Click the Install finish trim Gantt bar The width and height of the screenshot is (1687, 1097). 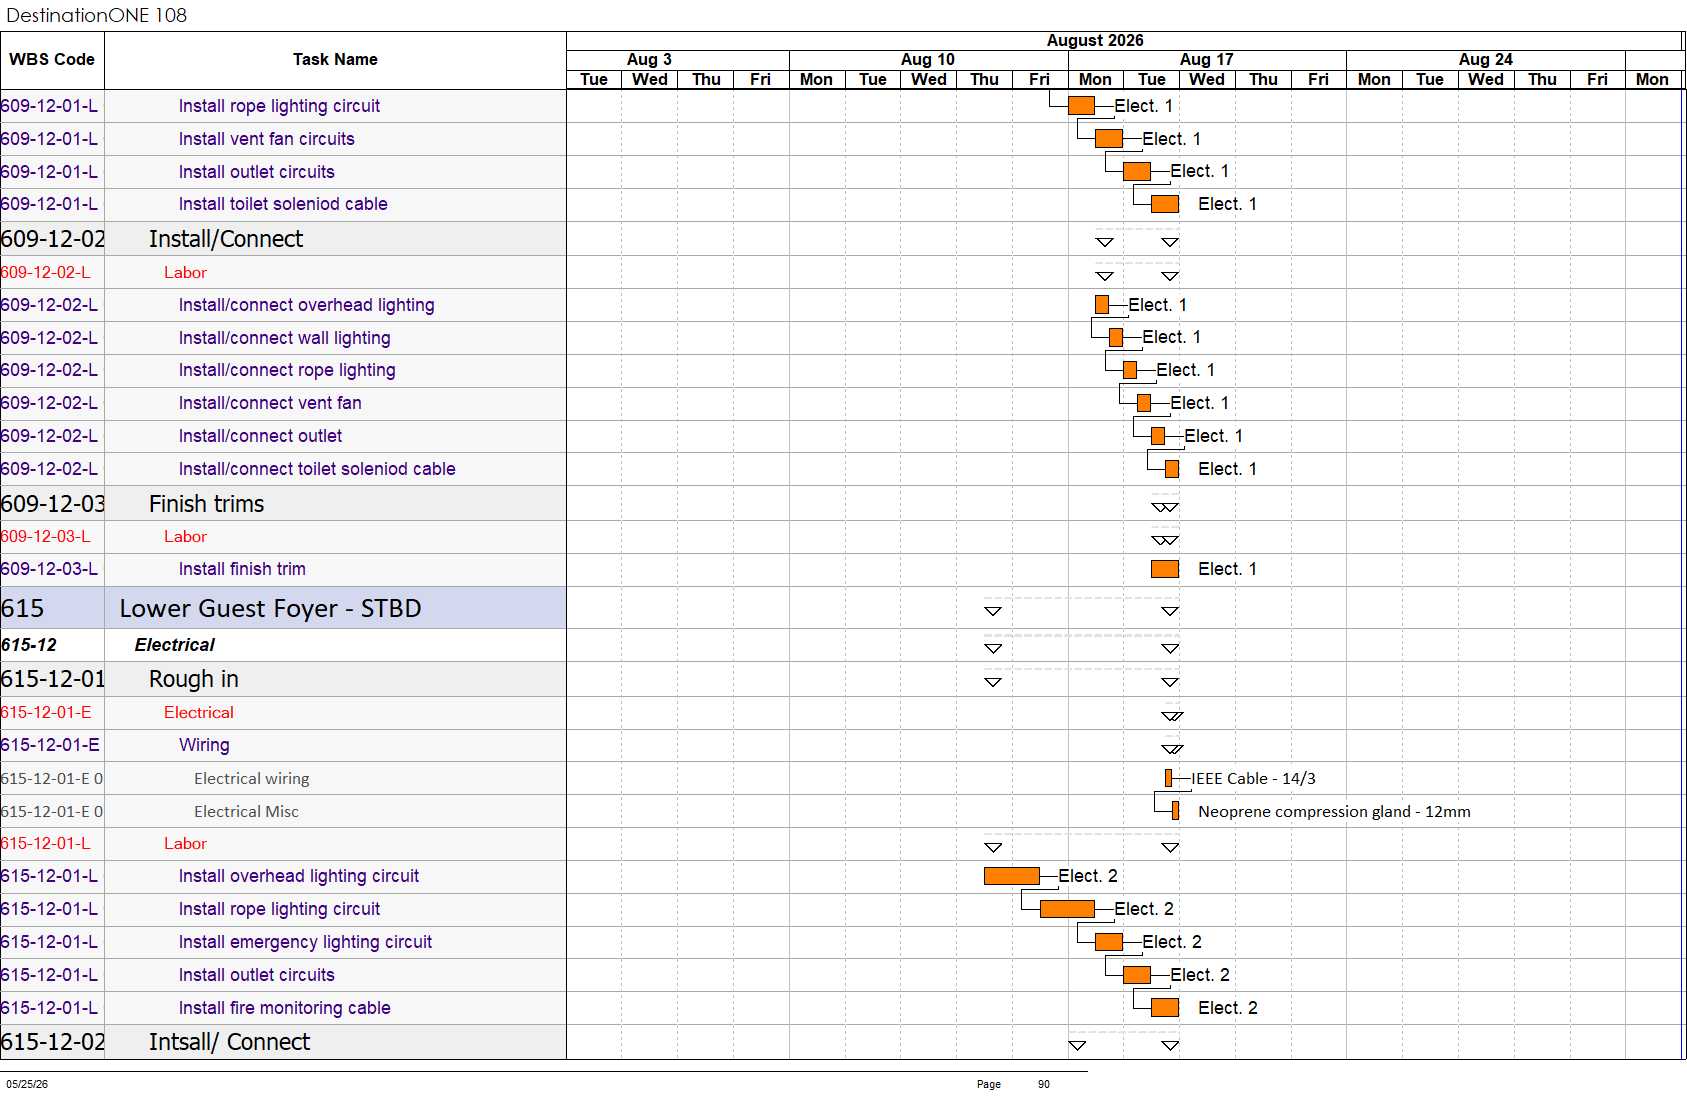pyautogui.click(x=1165, y=569)
